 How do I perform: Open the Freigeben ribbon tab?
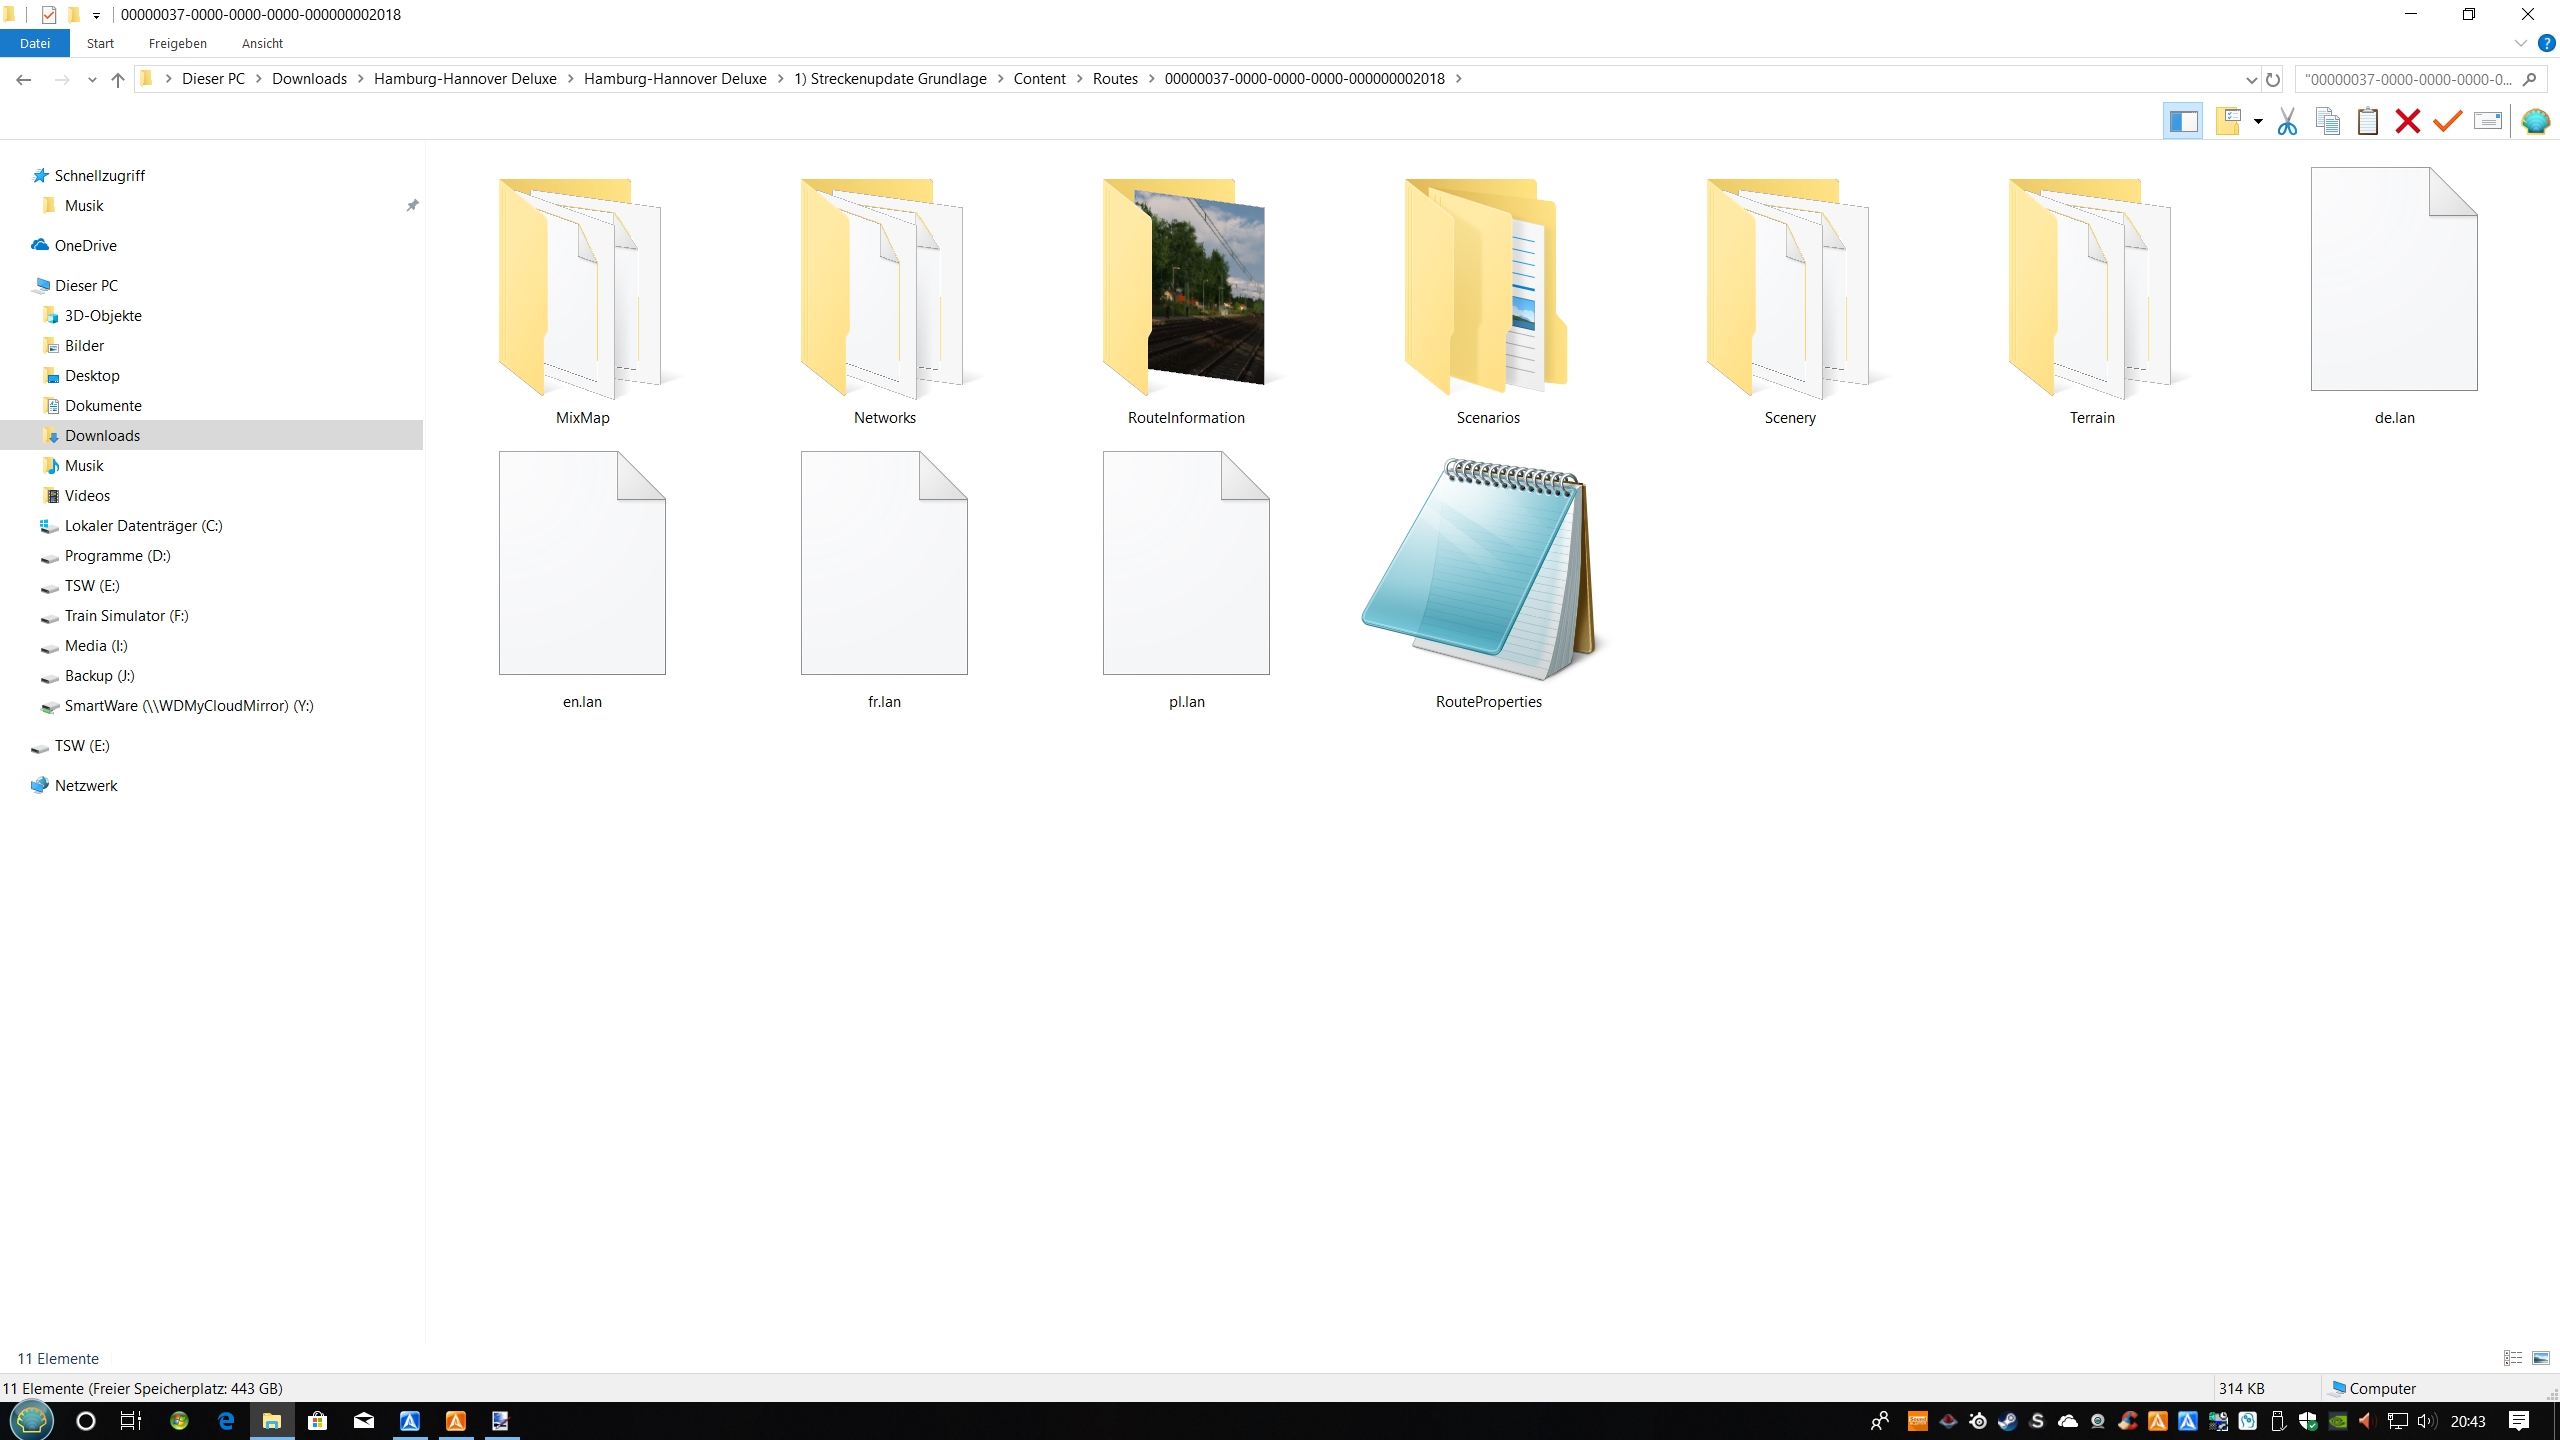pyautogui.click(x=177, y=44)
